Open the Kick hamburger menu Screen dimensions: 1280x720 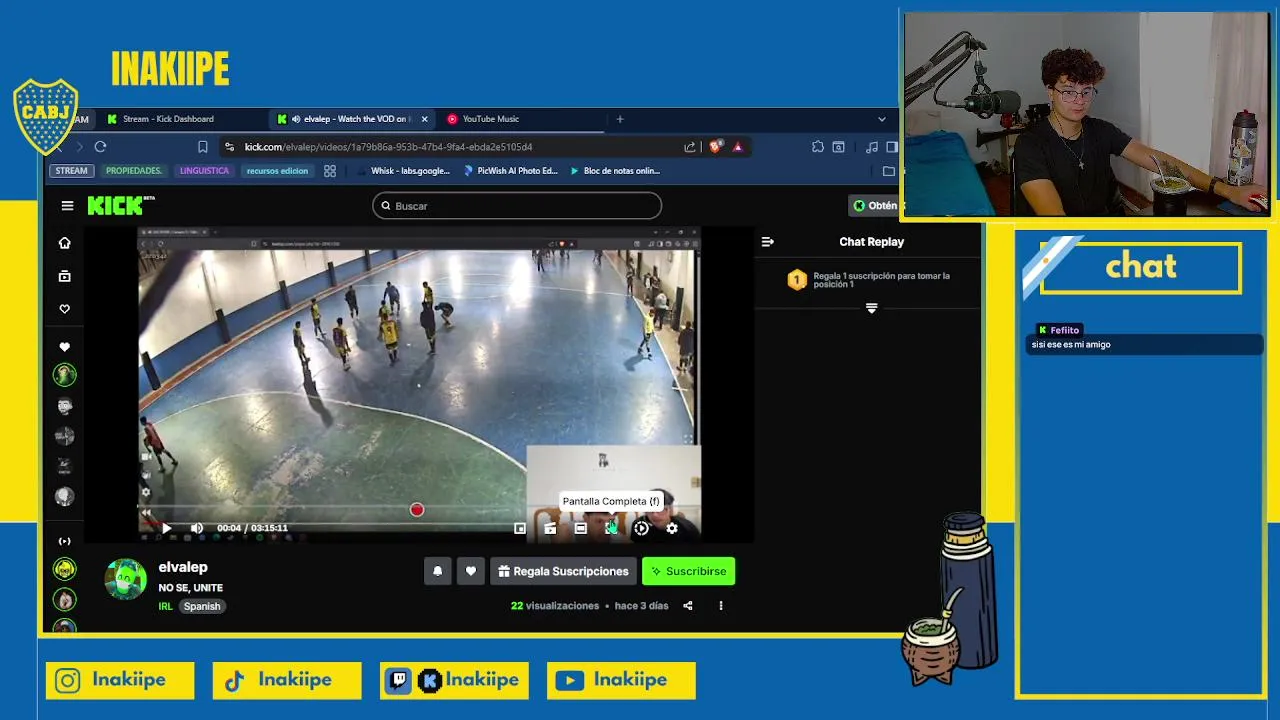point(67,206)
